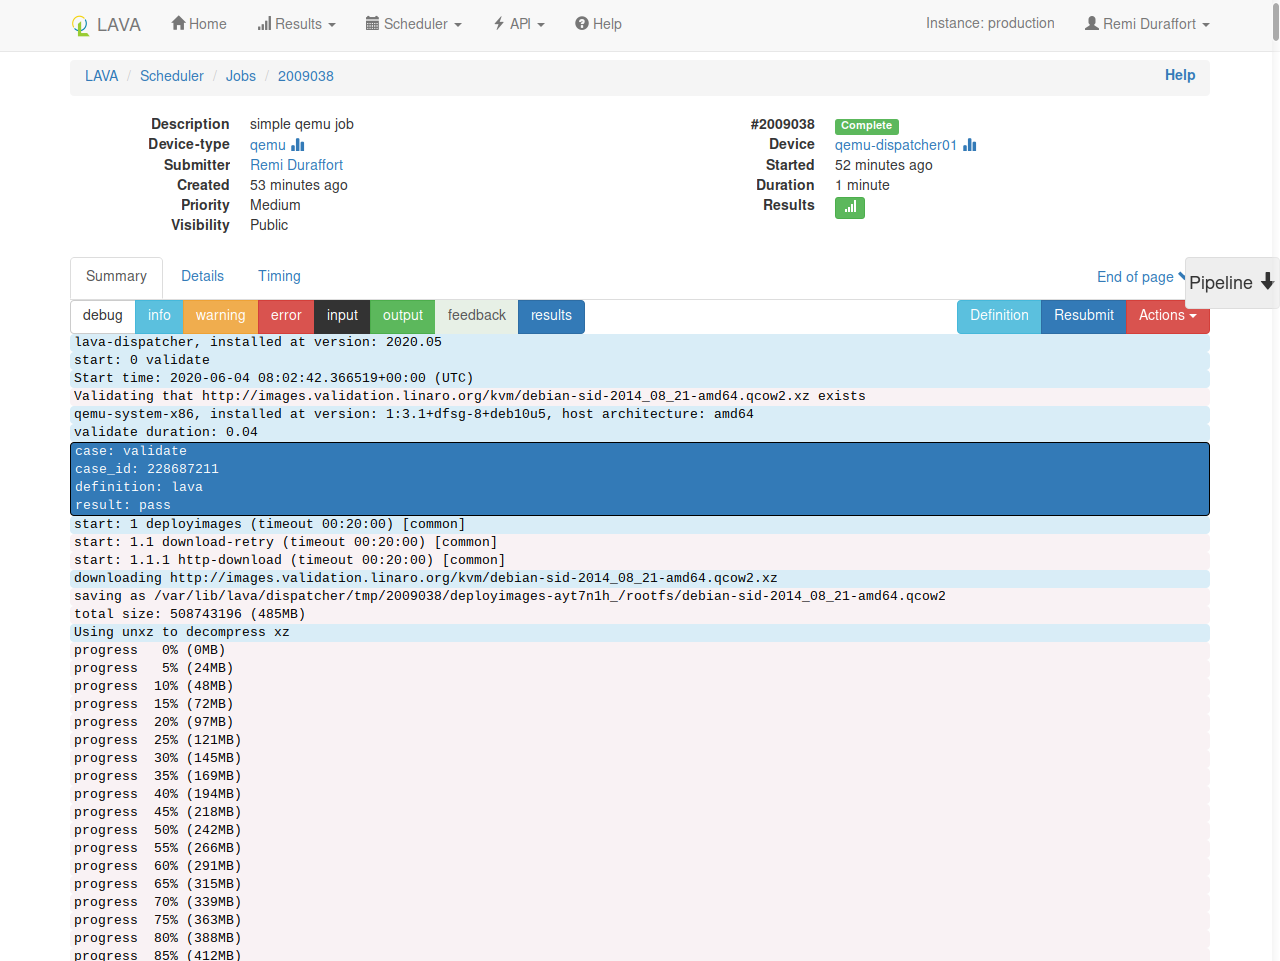The height and width of the screenshot is (961, 1280).
Task: Switch to the Timing tab
Action: [x=279, y=276]
